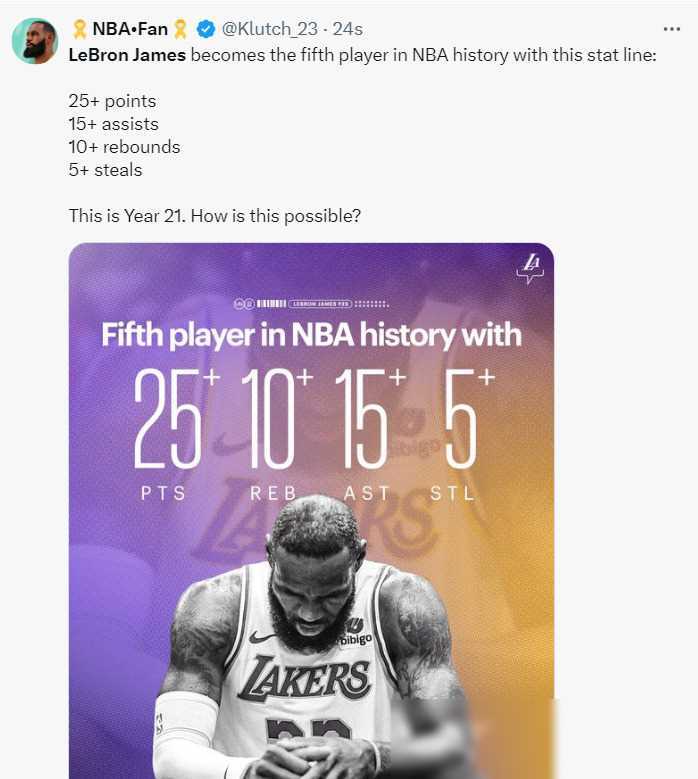Click the gold ribbon after NBA•Fan

[181, 29]
